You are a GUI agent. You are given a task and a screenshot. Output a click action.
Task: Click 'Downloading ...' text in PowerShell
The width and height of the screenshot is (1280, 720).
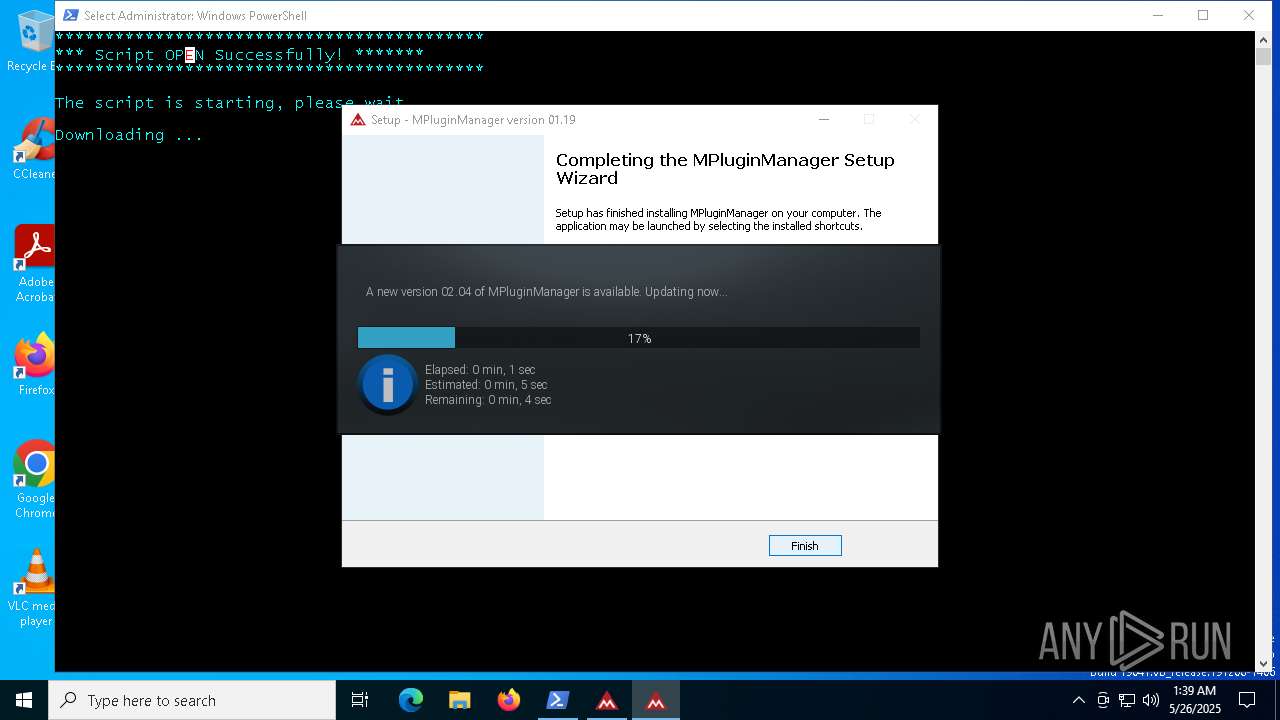tap(129, 135)
